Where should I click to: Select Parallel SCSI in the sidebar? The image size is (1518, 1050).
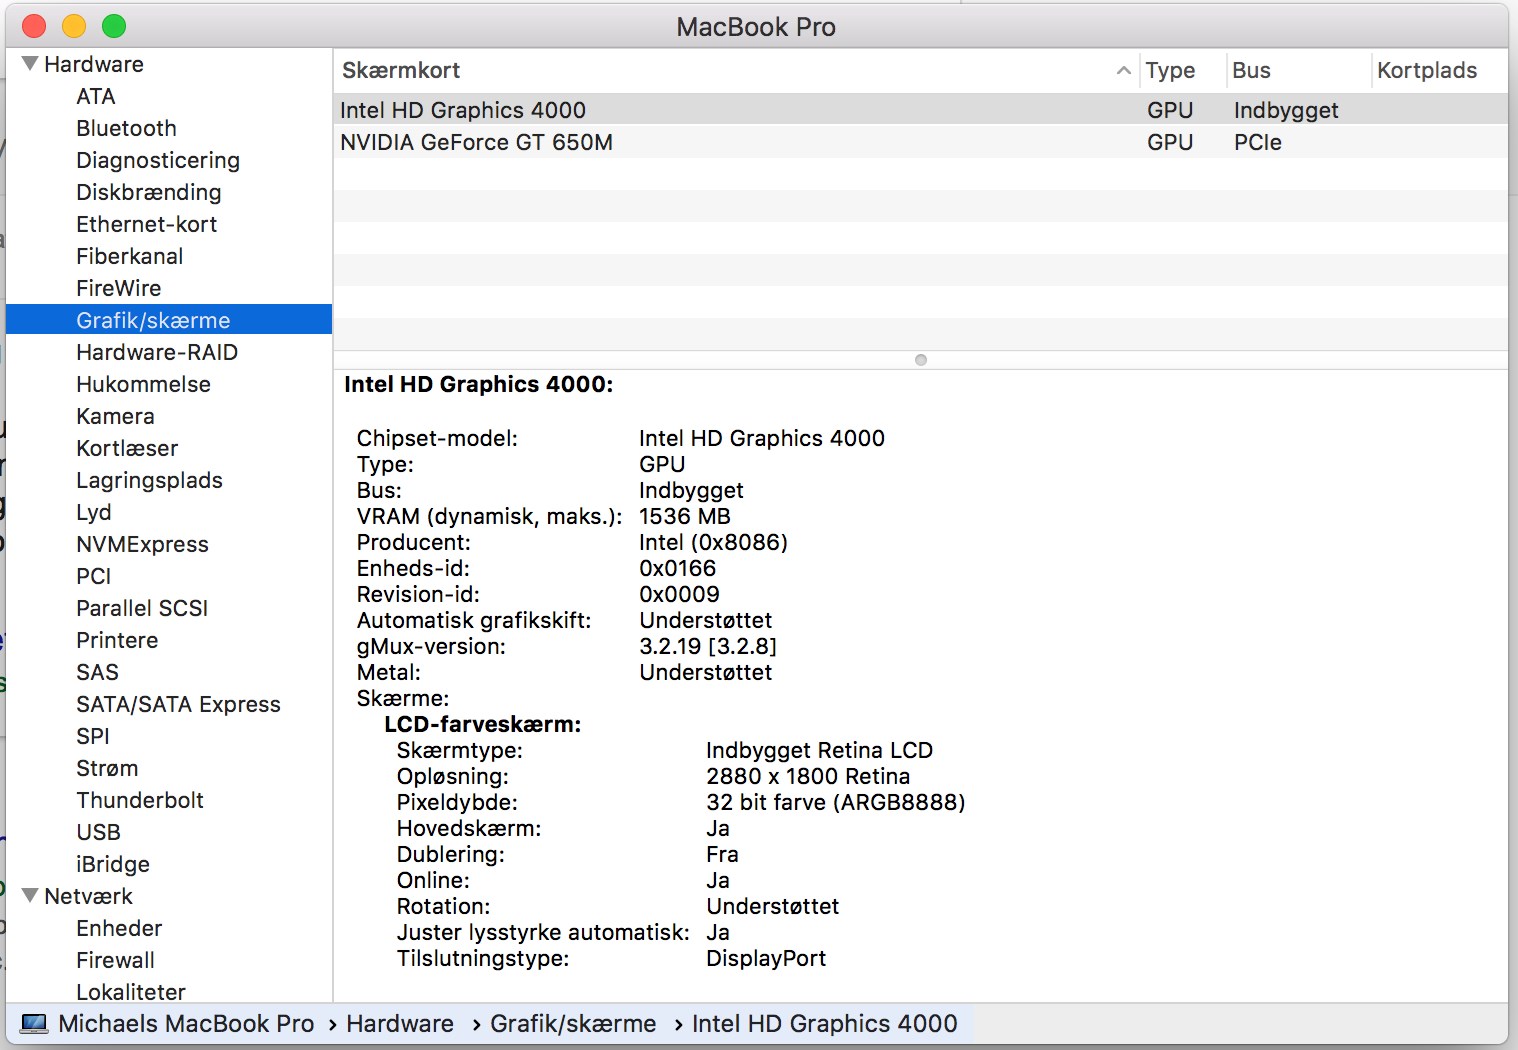(x=142, y=608)
